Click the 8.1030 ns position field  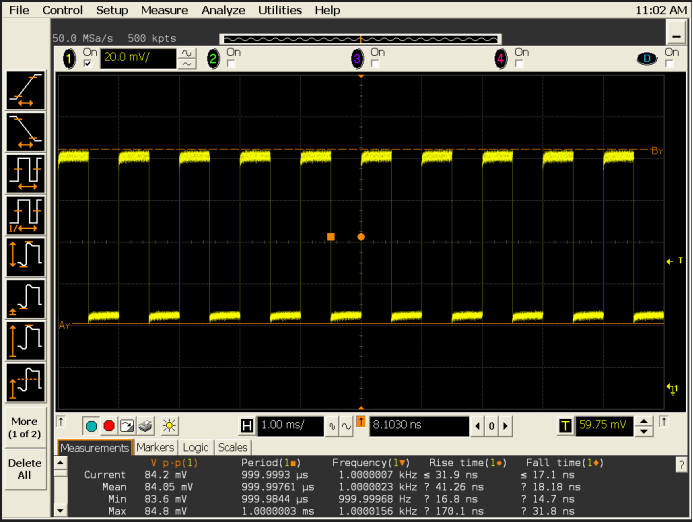pos(419,426)
